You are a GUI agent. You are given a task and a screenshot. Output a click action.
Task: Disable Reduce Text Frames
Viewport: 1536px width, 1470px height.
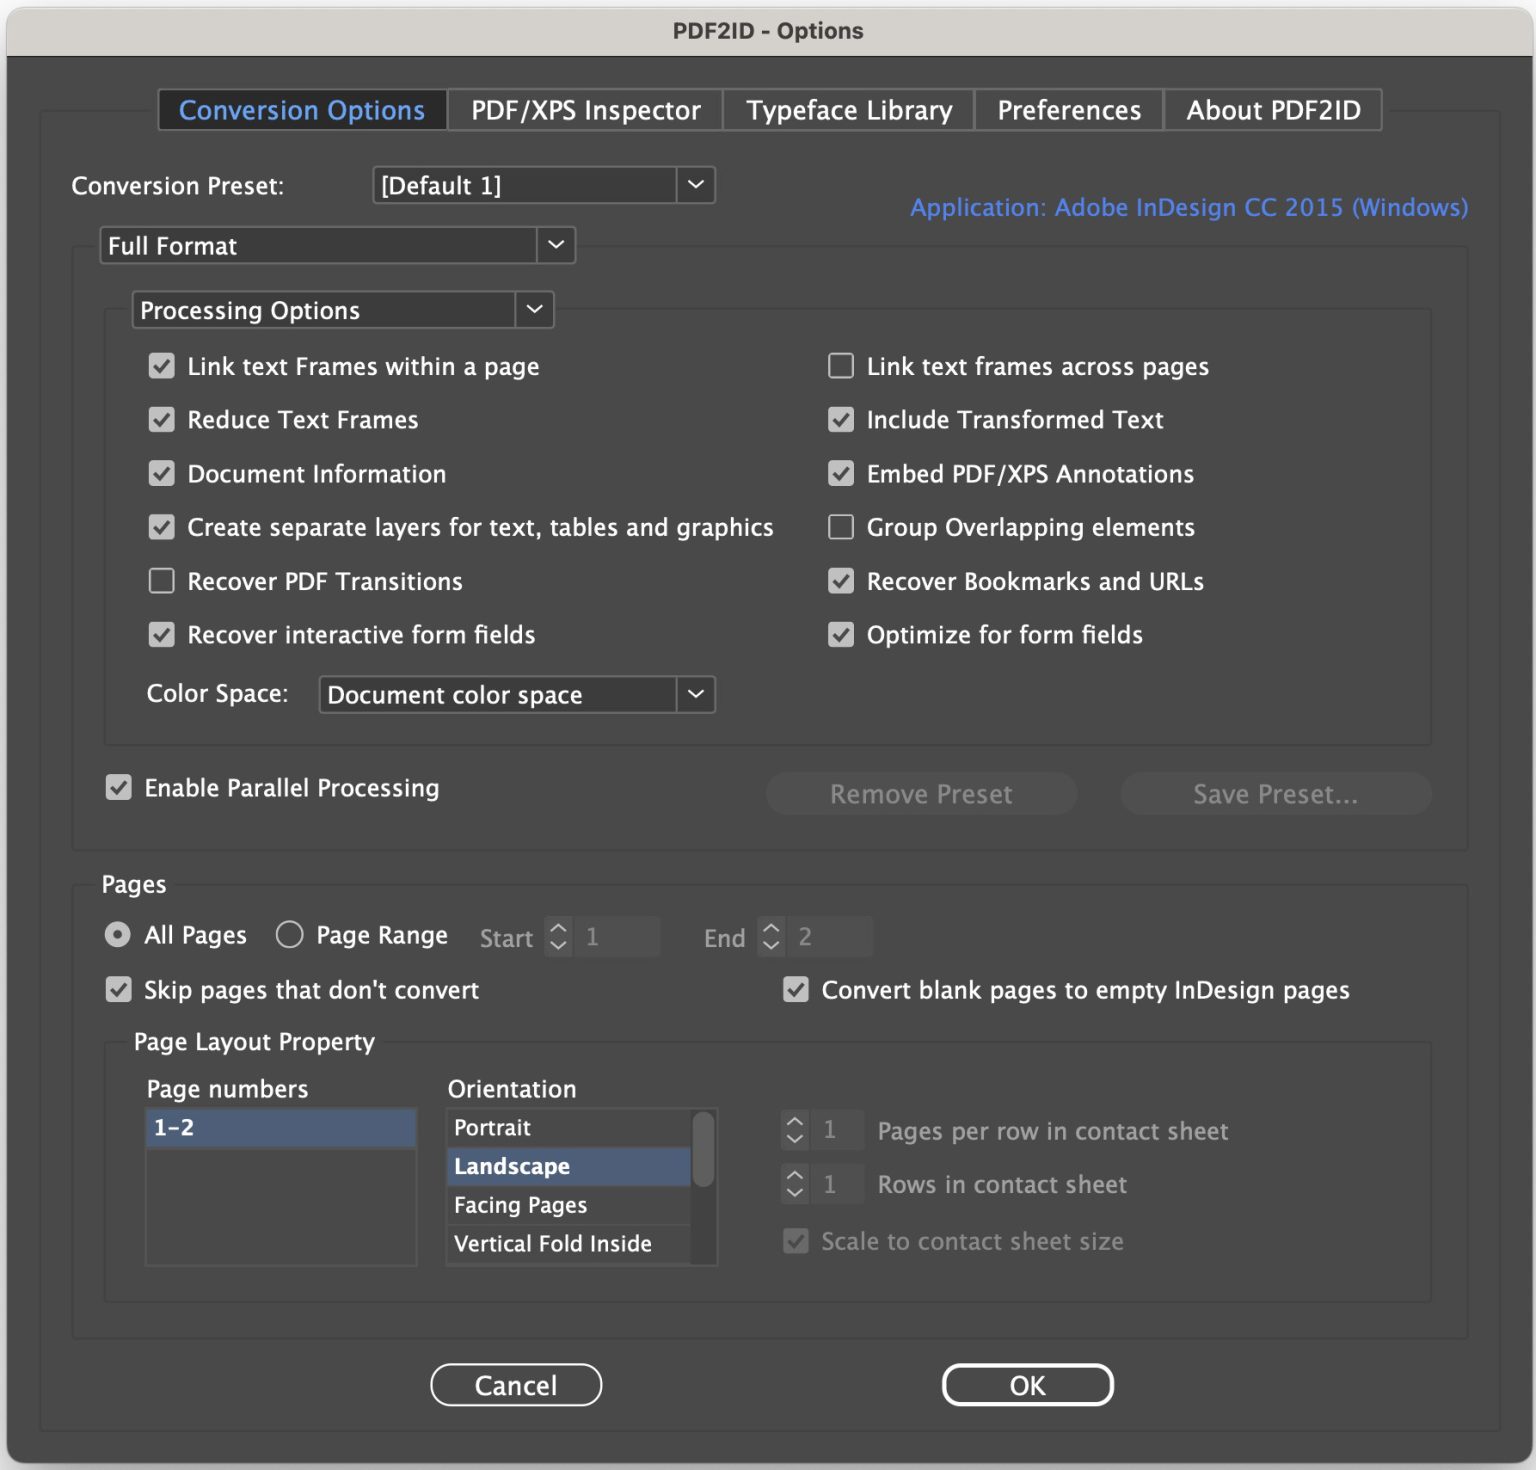pos(161,419)
